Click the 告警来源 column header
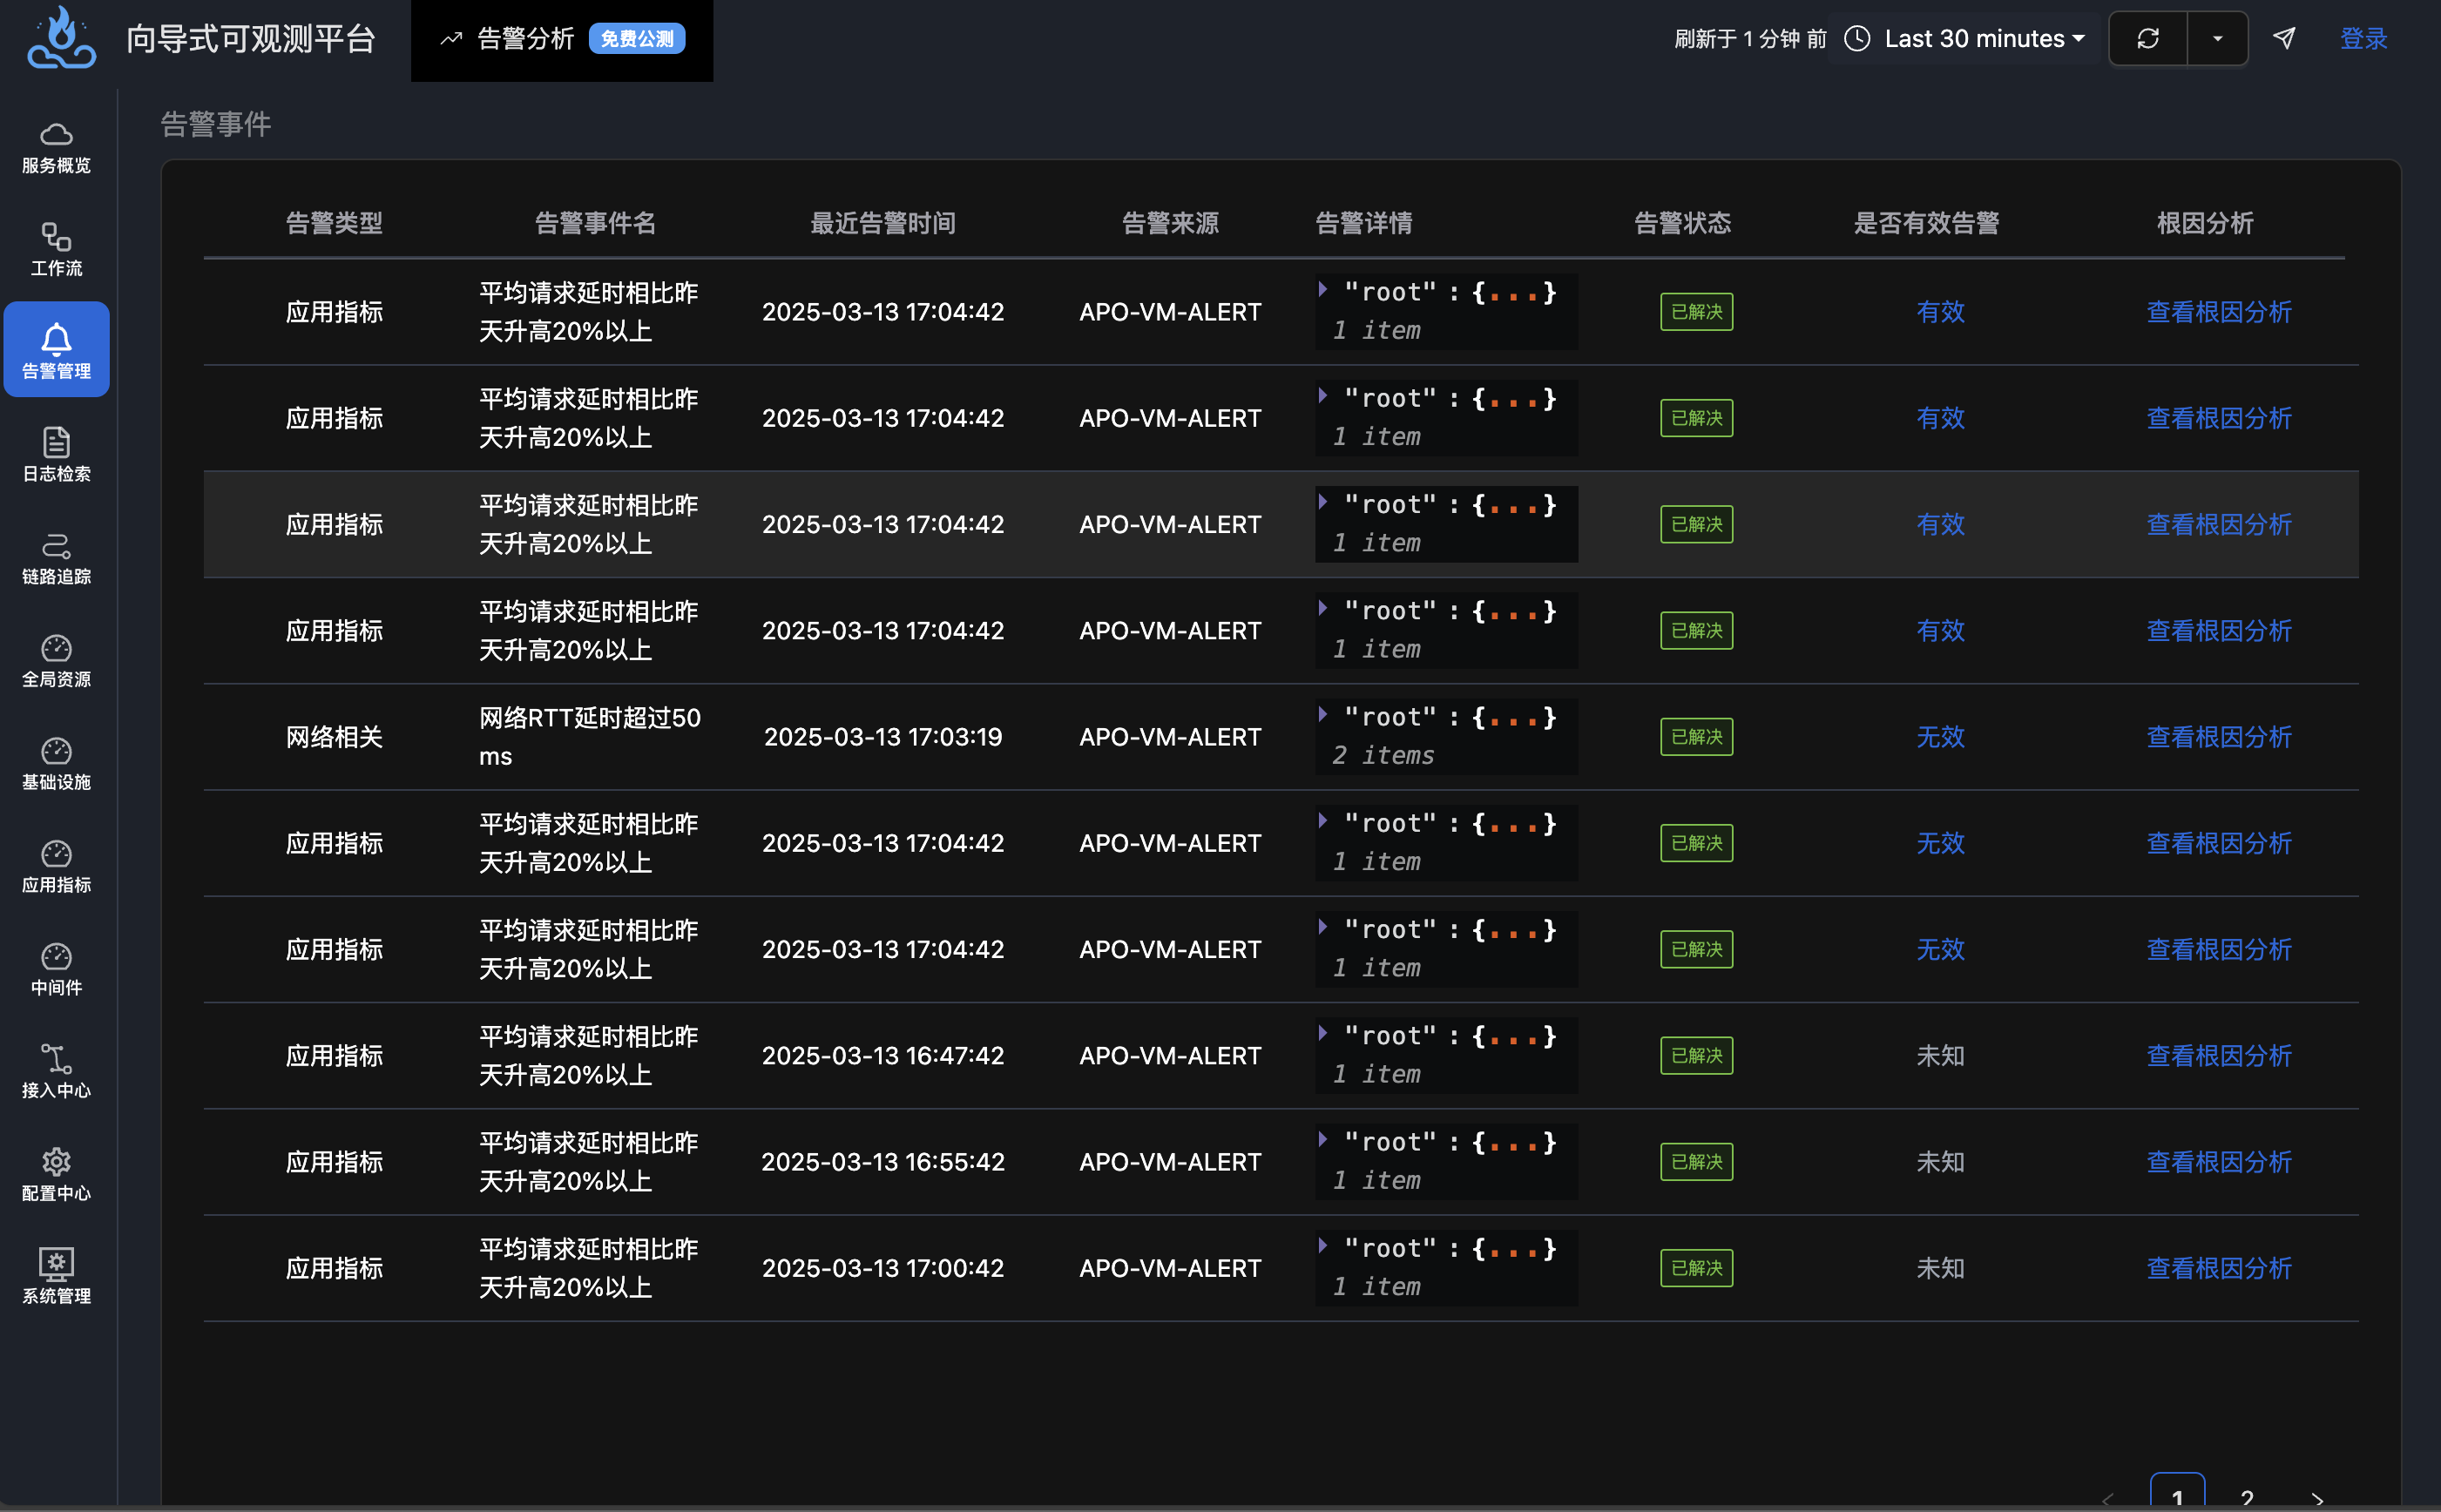Image resolution: width=2441 pixels, height=1512 pixels. click(x=1170, y=223)
